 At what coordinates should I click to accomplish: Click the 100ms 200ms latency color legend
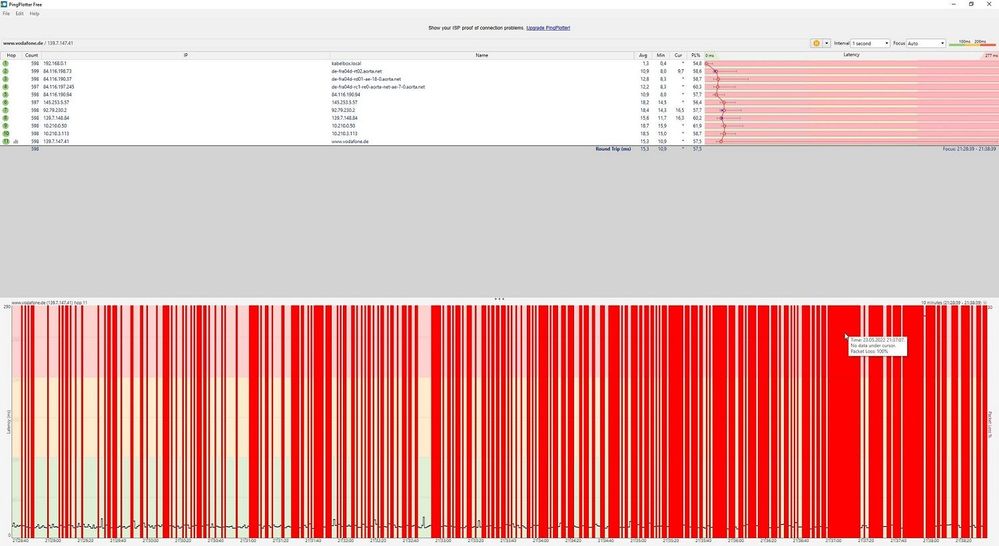click(972, 43)
